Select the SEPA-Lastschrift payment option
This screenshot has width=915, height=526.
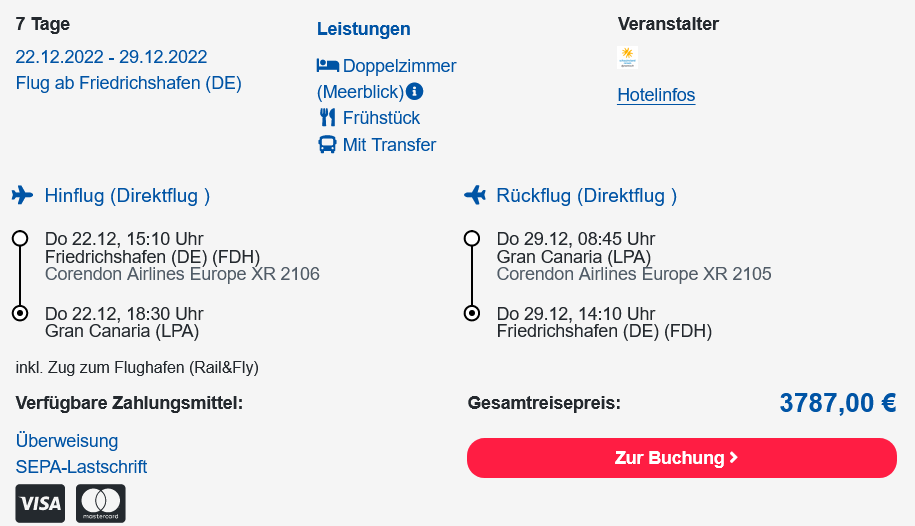81,466
